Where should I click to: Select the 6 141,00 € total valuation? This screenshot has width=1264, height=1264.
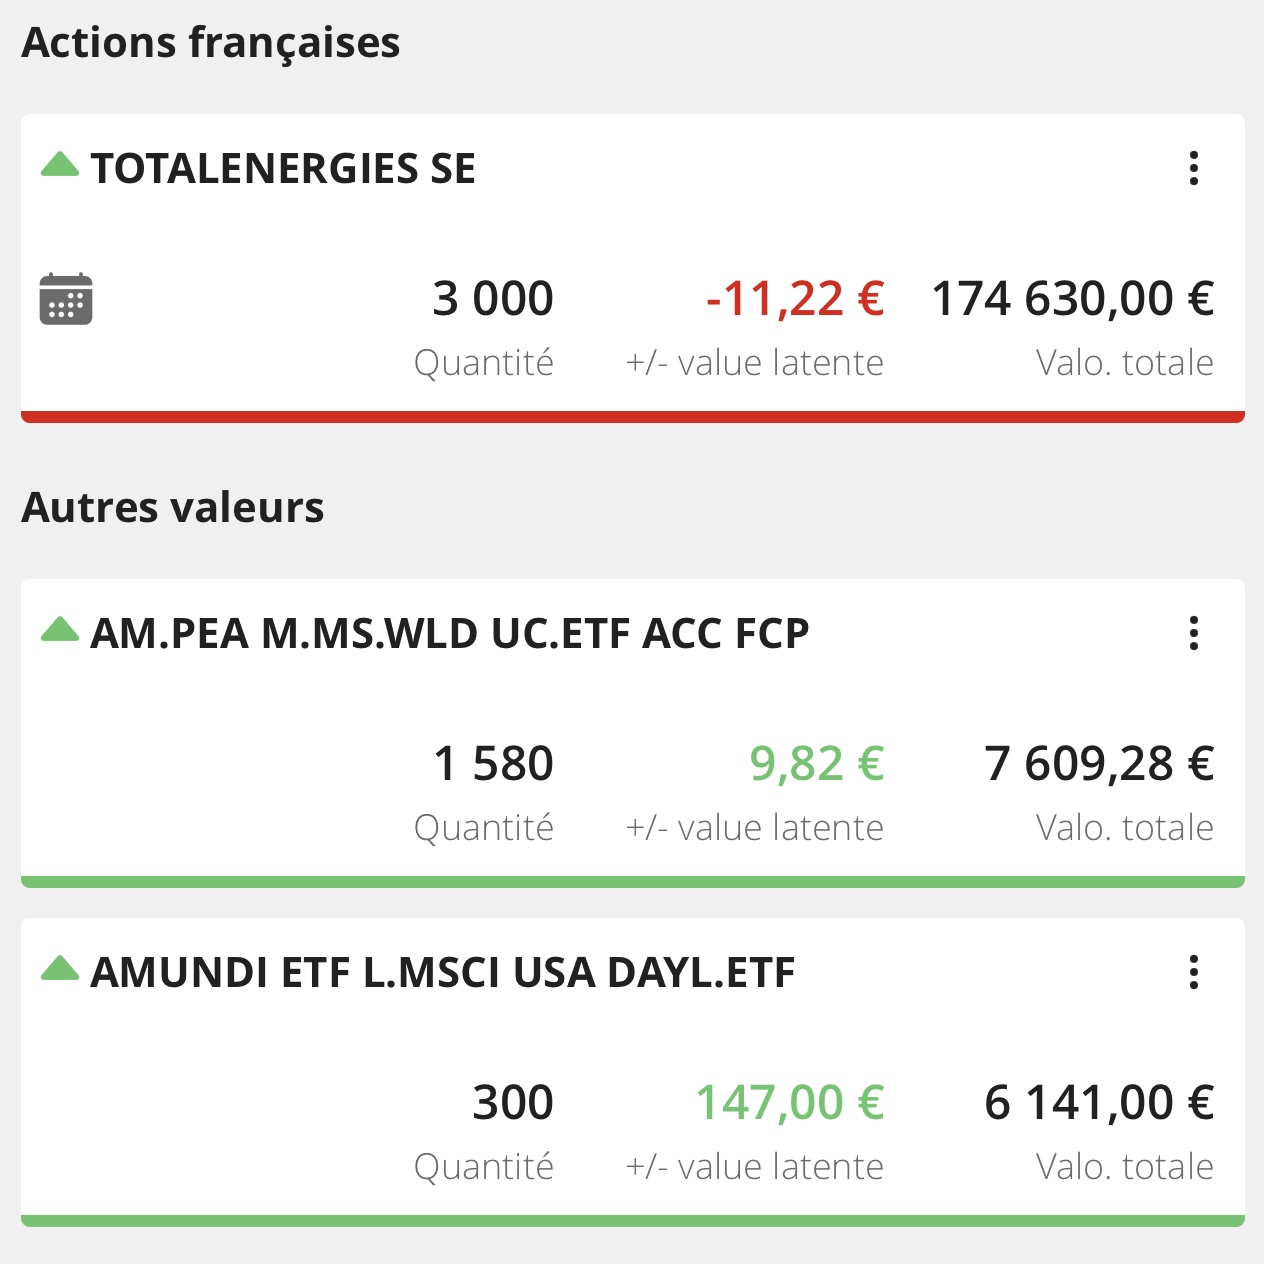(x=1099, y=1103)
